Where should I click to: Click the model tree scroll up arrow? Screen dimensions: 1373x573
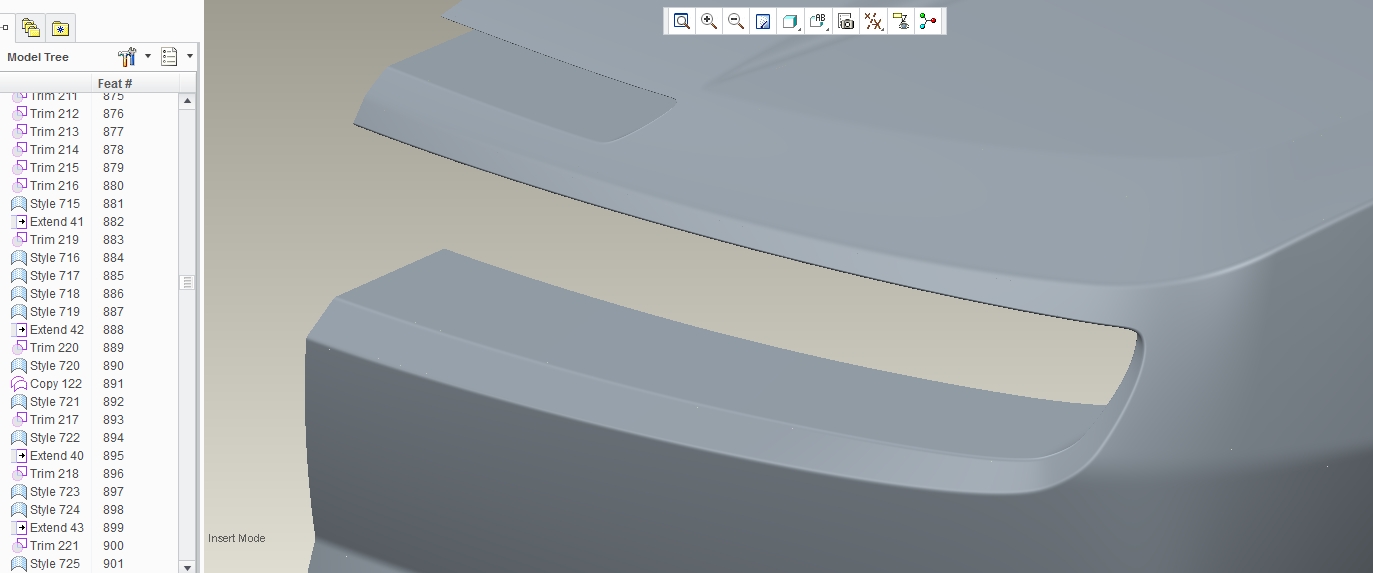tap(187, 101)
